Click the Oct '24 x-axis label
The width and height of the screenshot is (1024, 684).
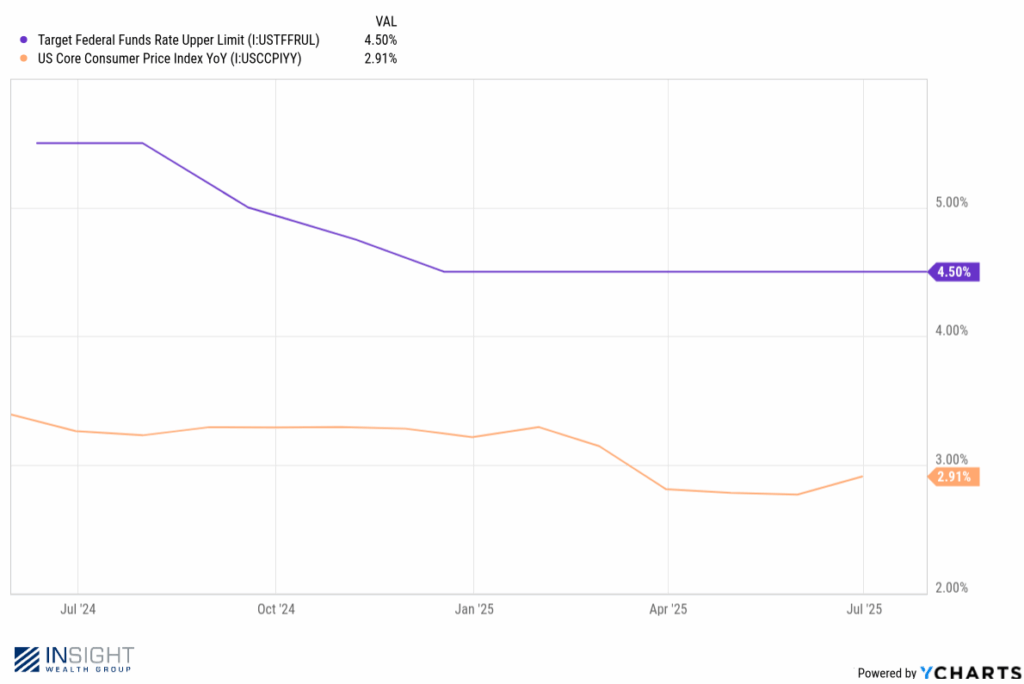coord(276,609)
